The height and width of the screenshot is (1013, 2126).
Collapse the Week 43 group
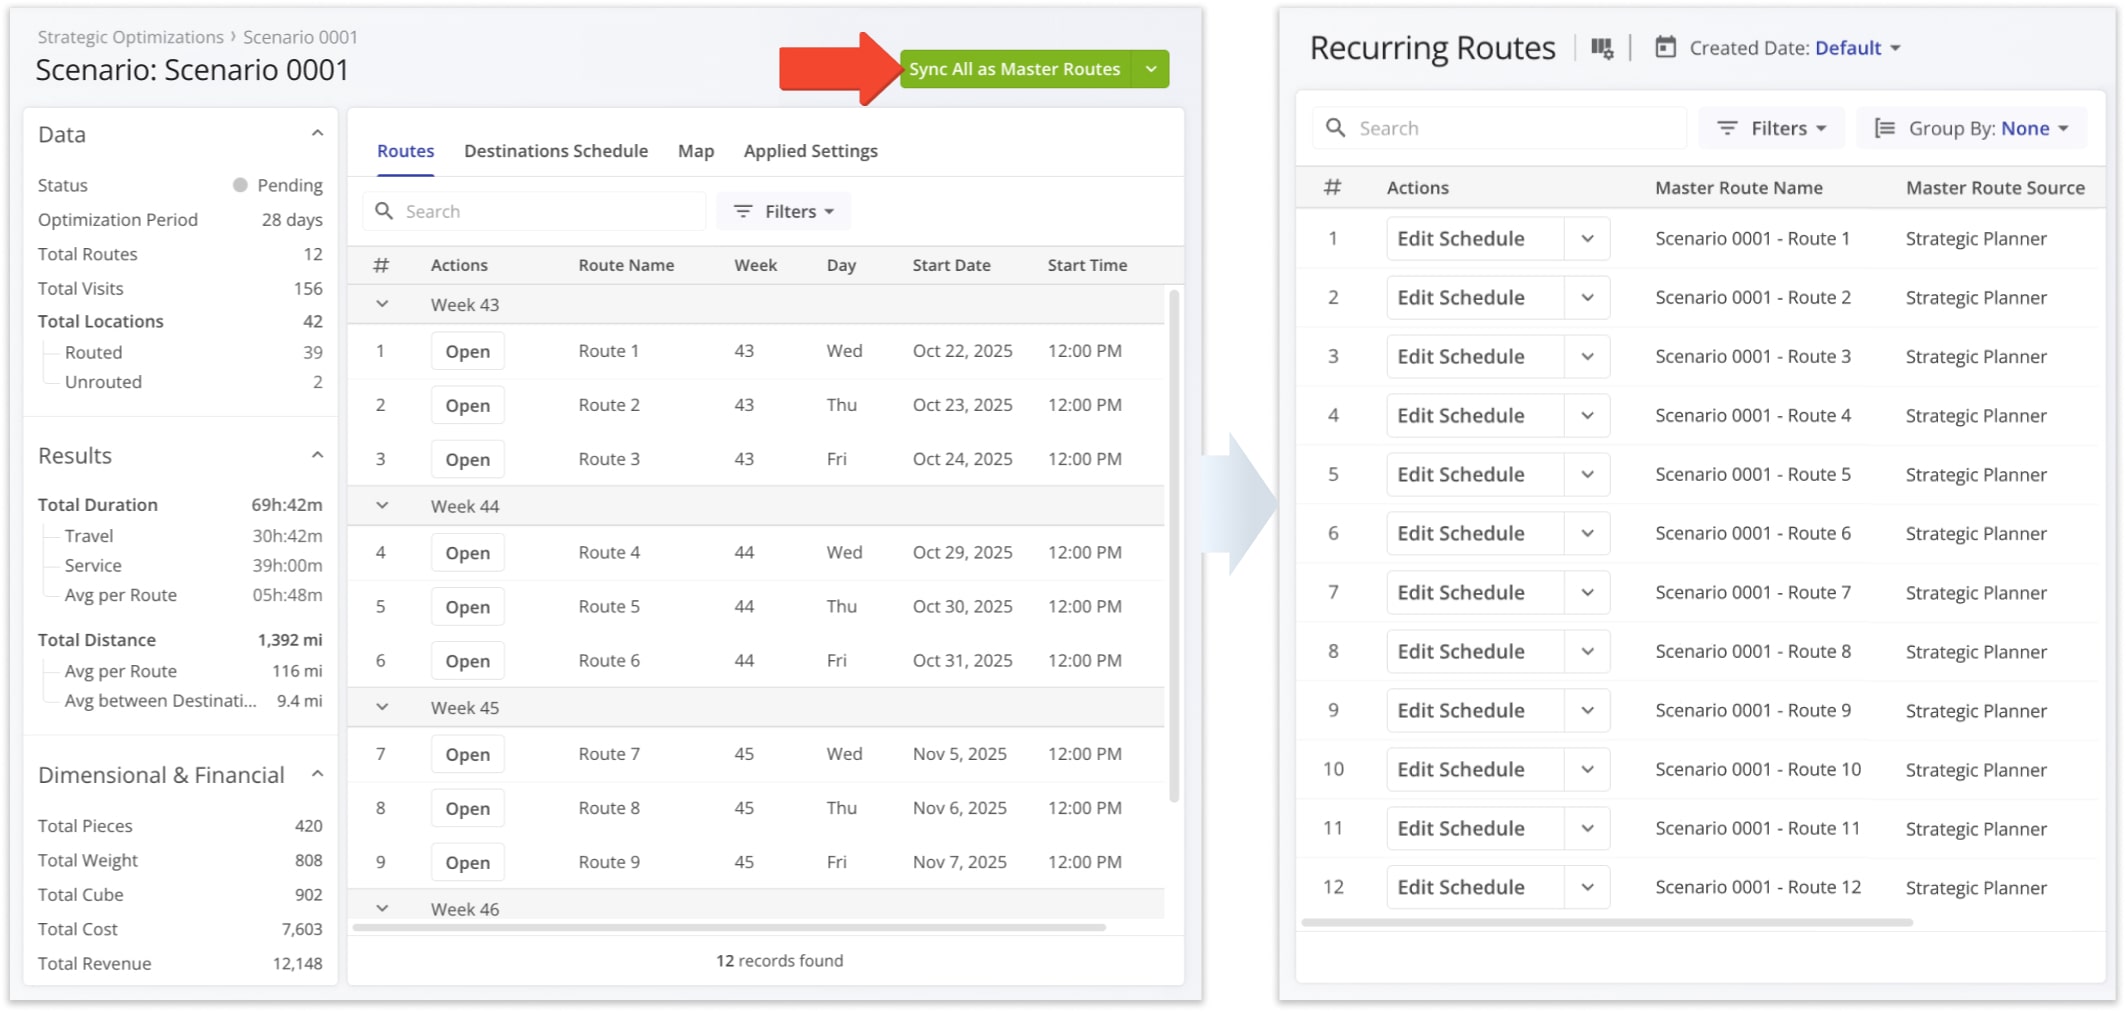[382, 304]
